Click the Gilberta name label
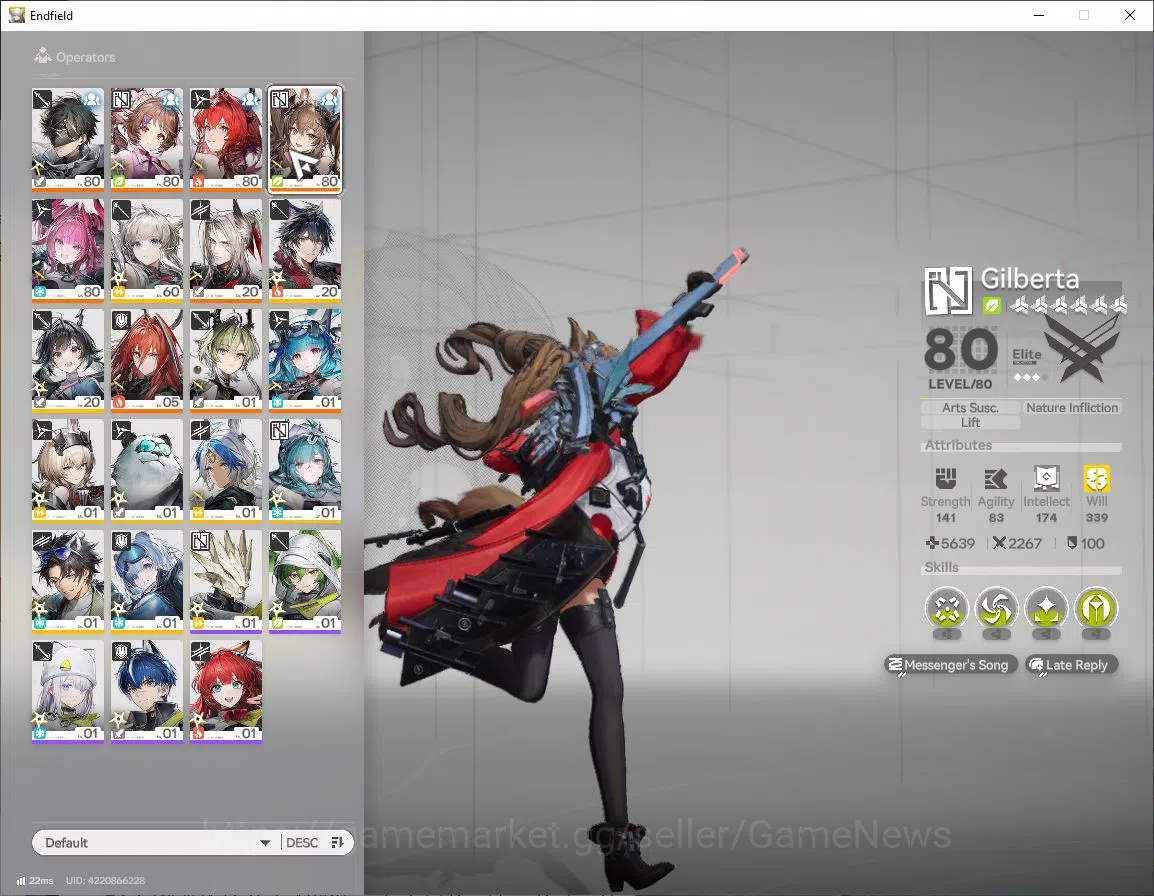 pos(1030,278)
